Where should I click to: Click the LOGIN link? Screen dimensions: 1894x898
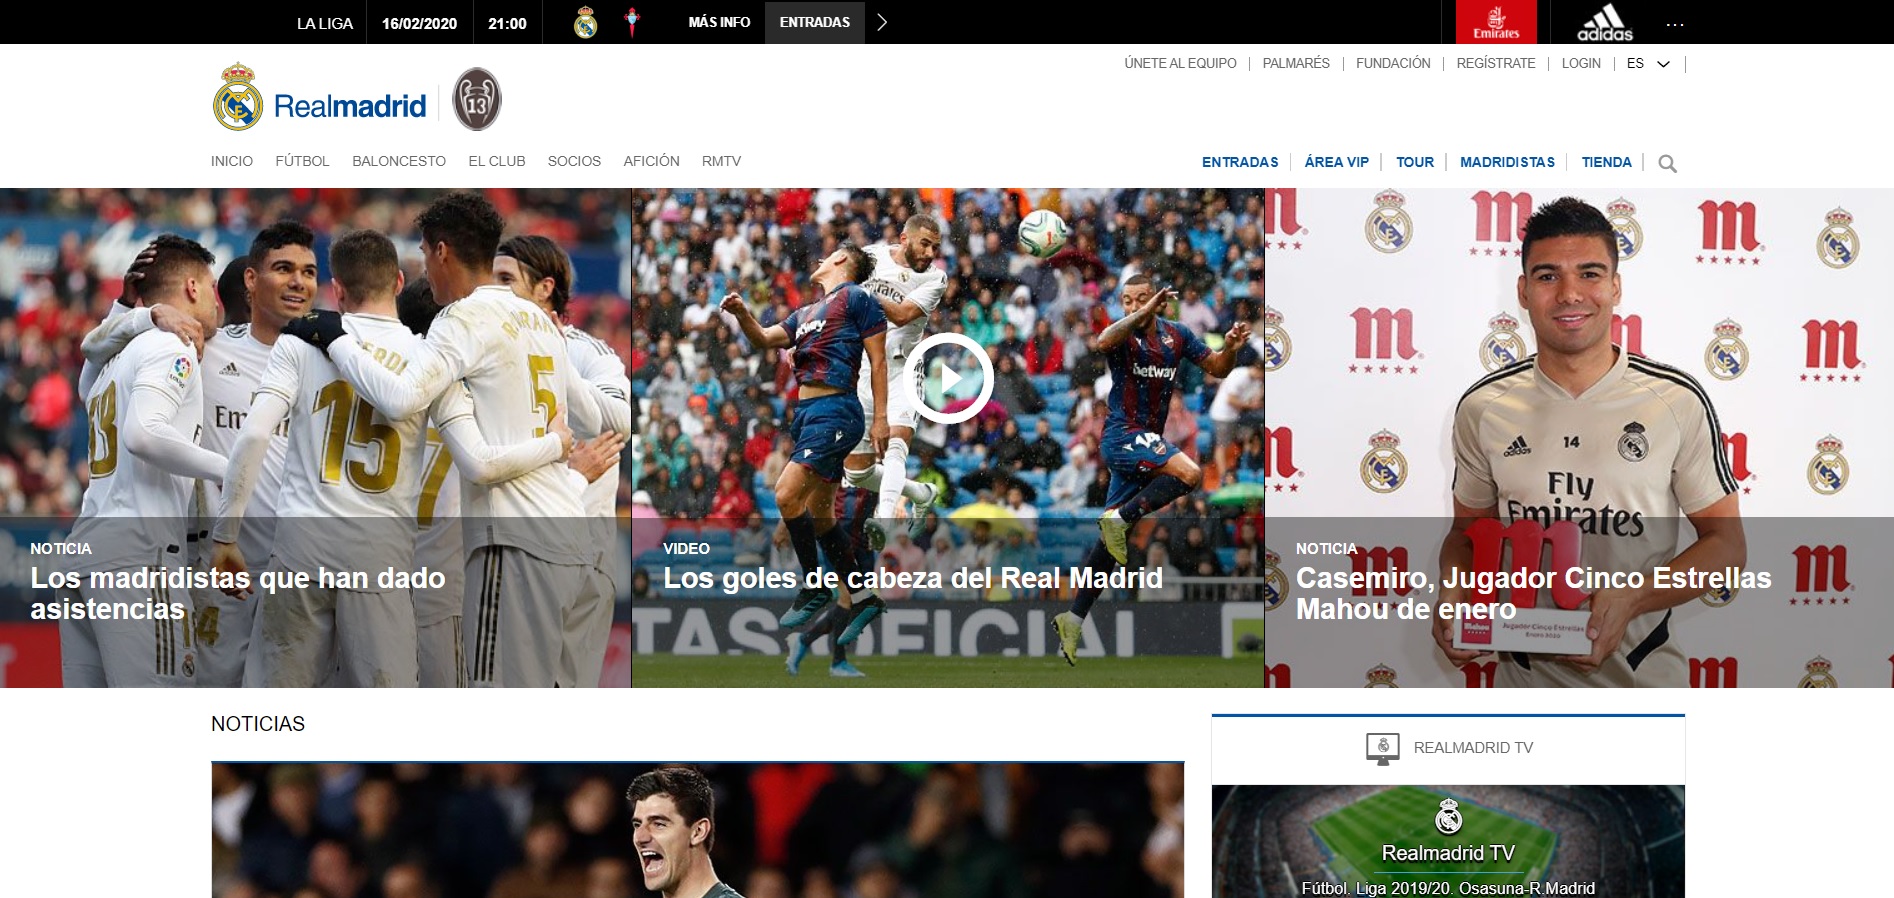coord(1581,63)
